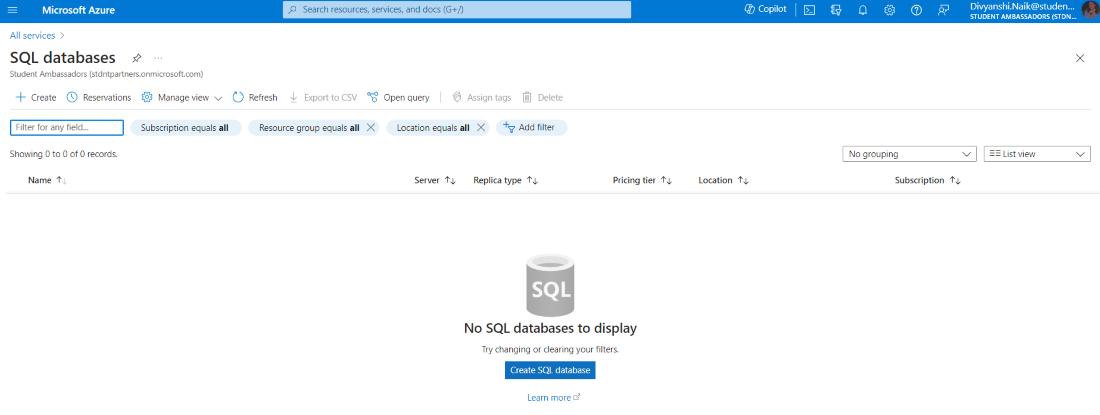1100x415 pixels.
Task: Open the more options ellipsis beside title
Action: pyautogui.click(x=158, y=58)
